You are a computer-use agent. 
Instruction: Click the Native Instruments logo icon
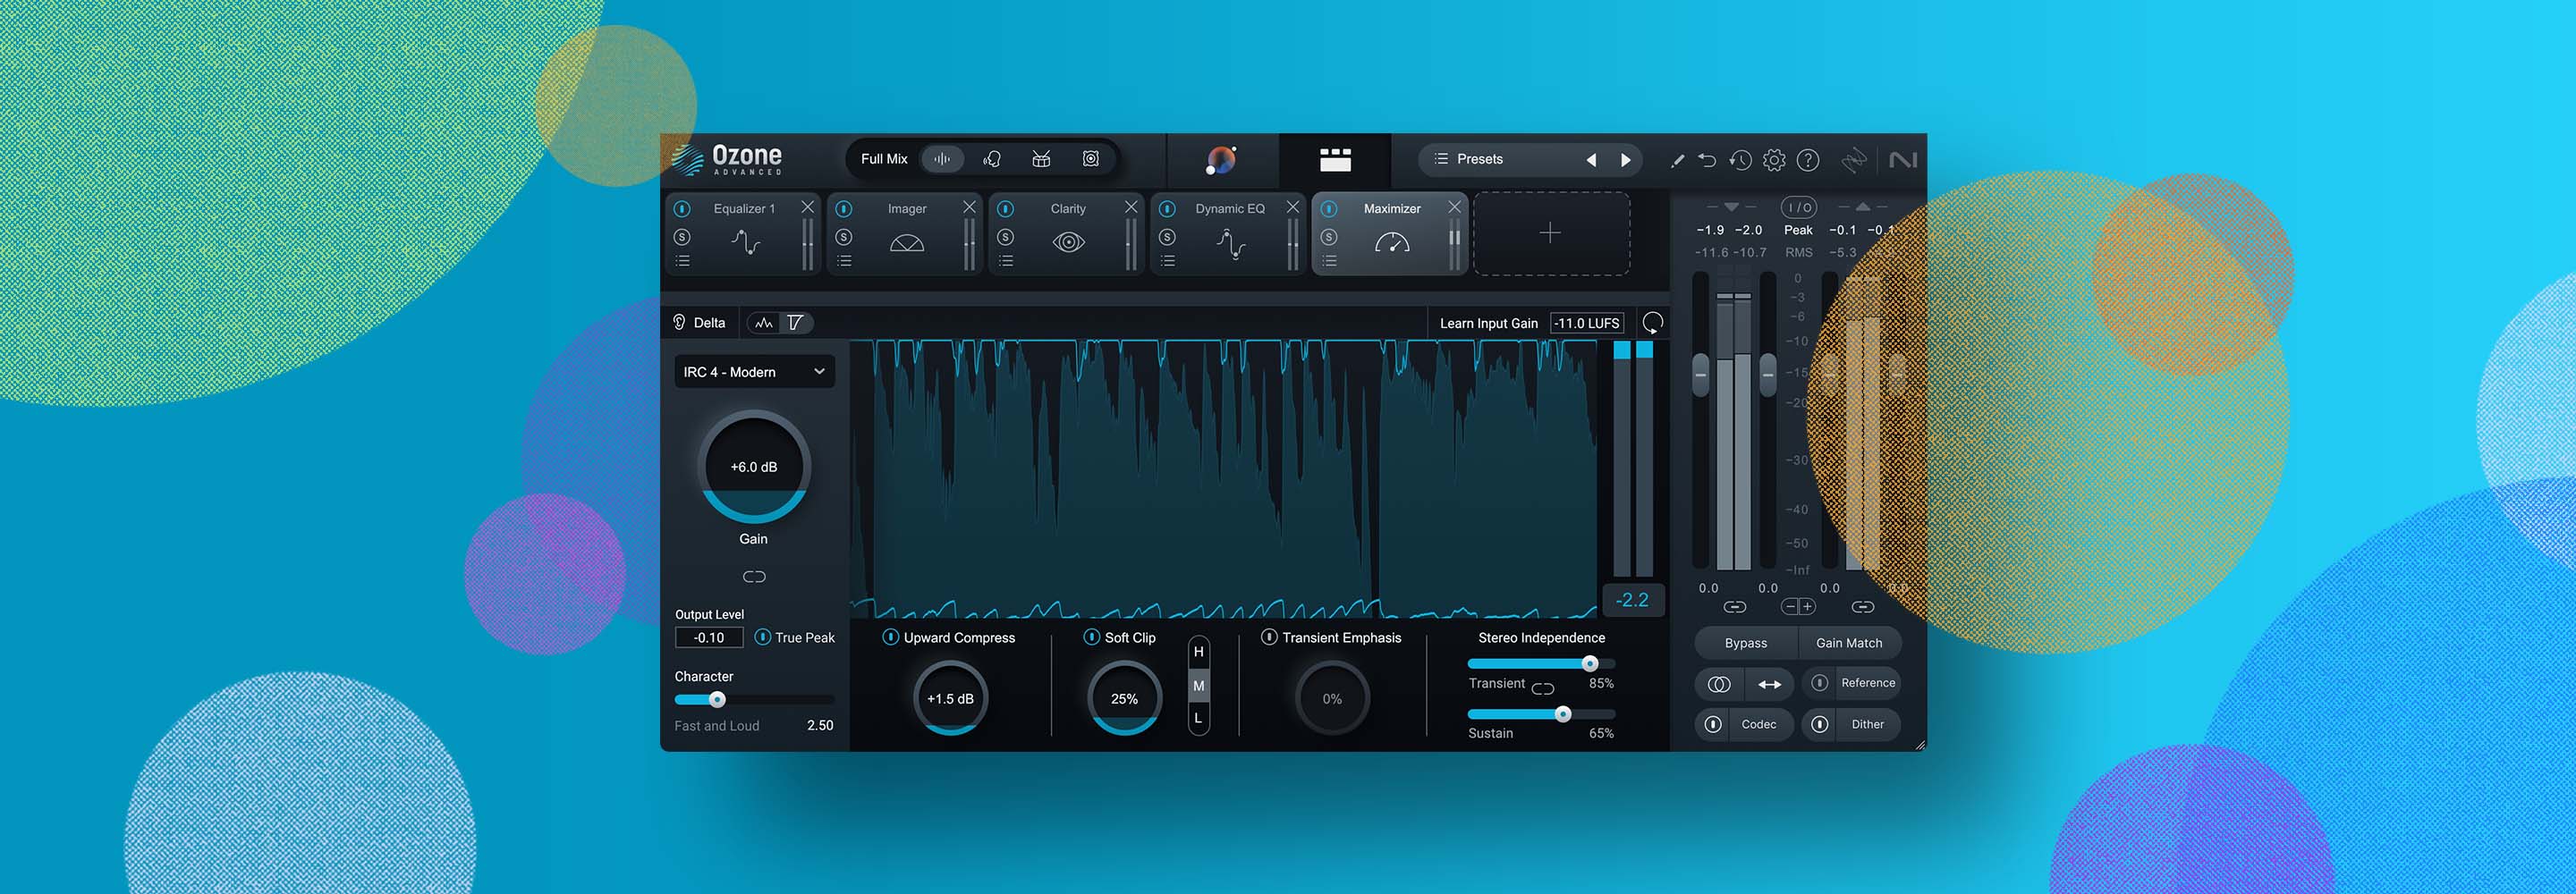coord(1903,160)
